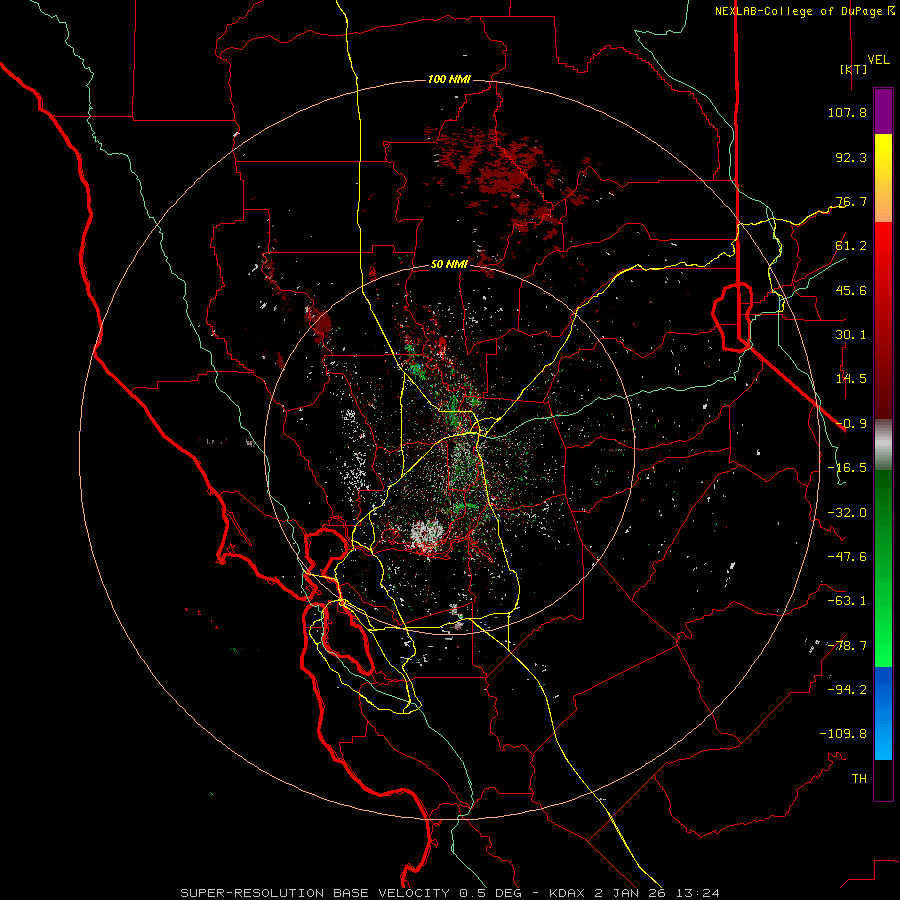Pick the blue segment of velocity scale

pyautogui.click(x=883, y=713)
